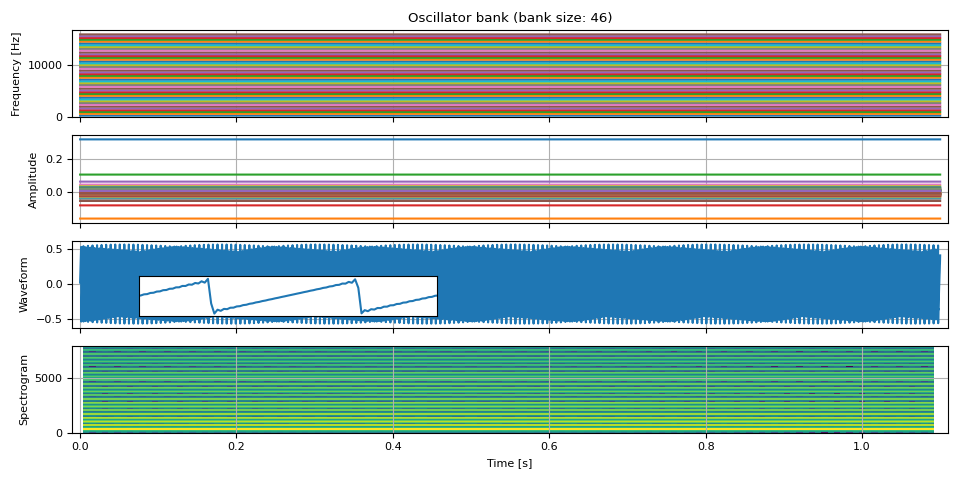
Task: Click the 1.0 tick on the time axis
Action: pos(862,446)
